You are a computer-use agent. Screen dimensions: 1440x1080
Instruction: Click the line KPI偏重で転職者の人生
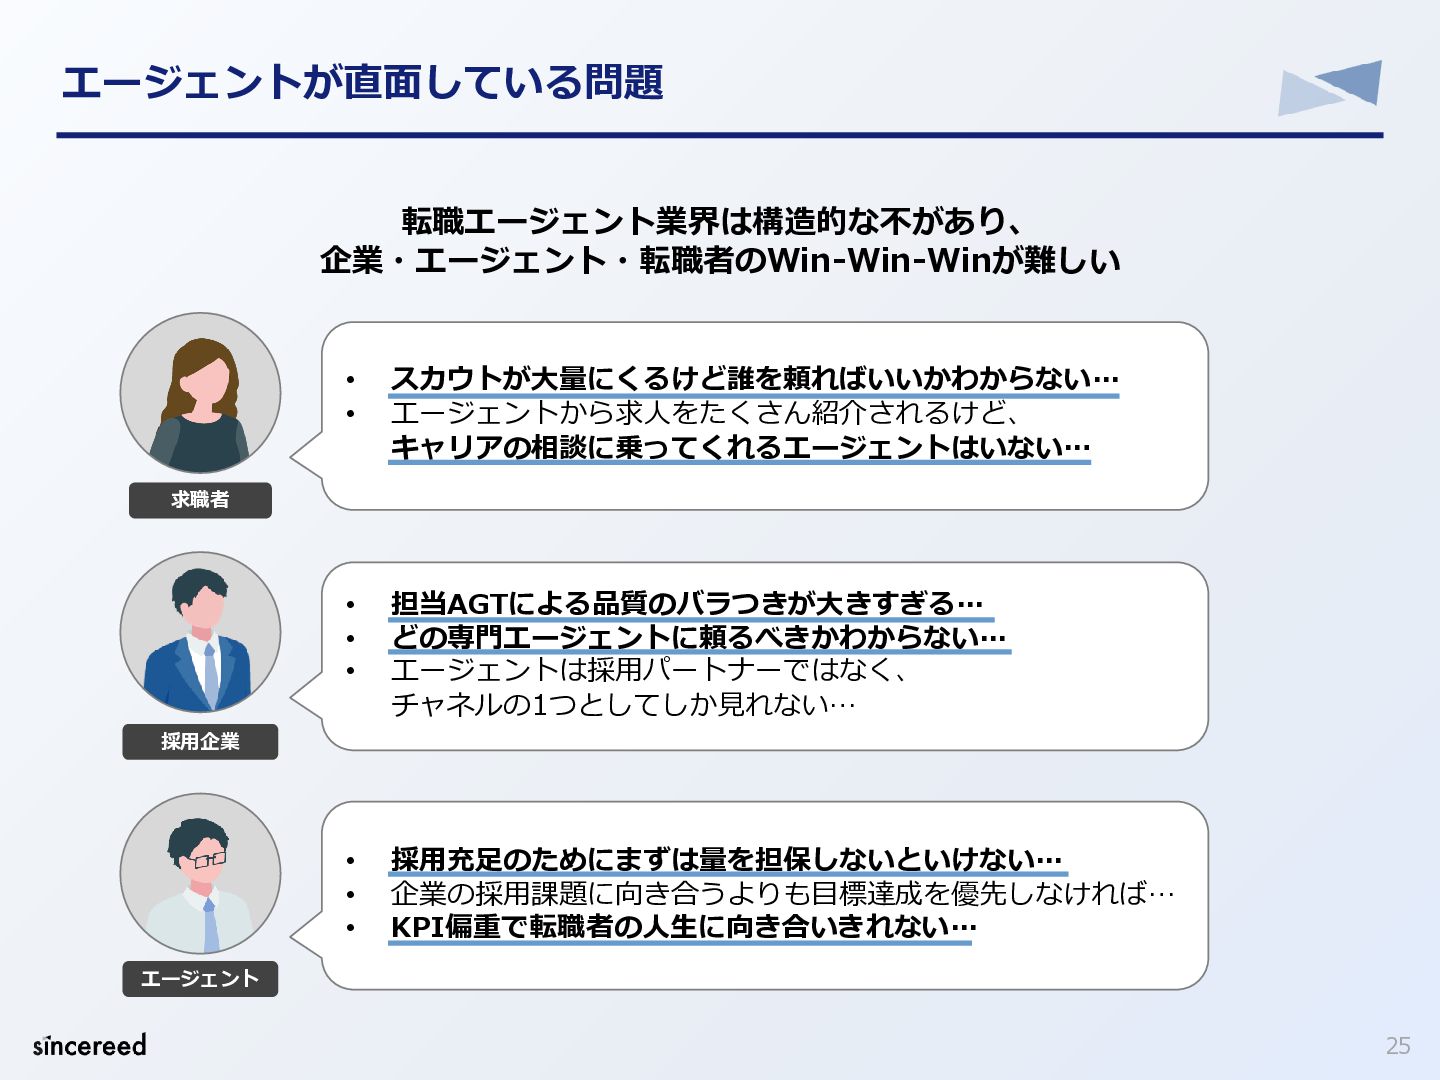[683, 927]
